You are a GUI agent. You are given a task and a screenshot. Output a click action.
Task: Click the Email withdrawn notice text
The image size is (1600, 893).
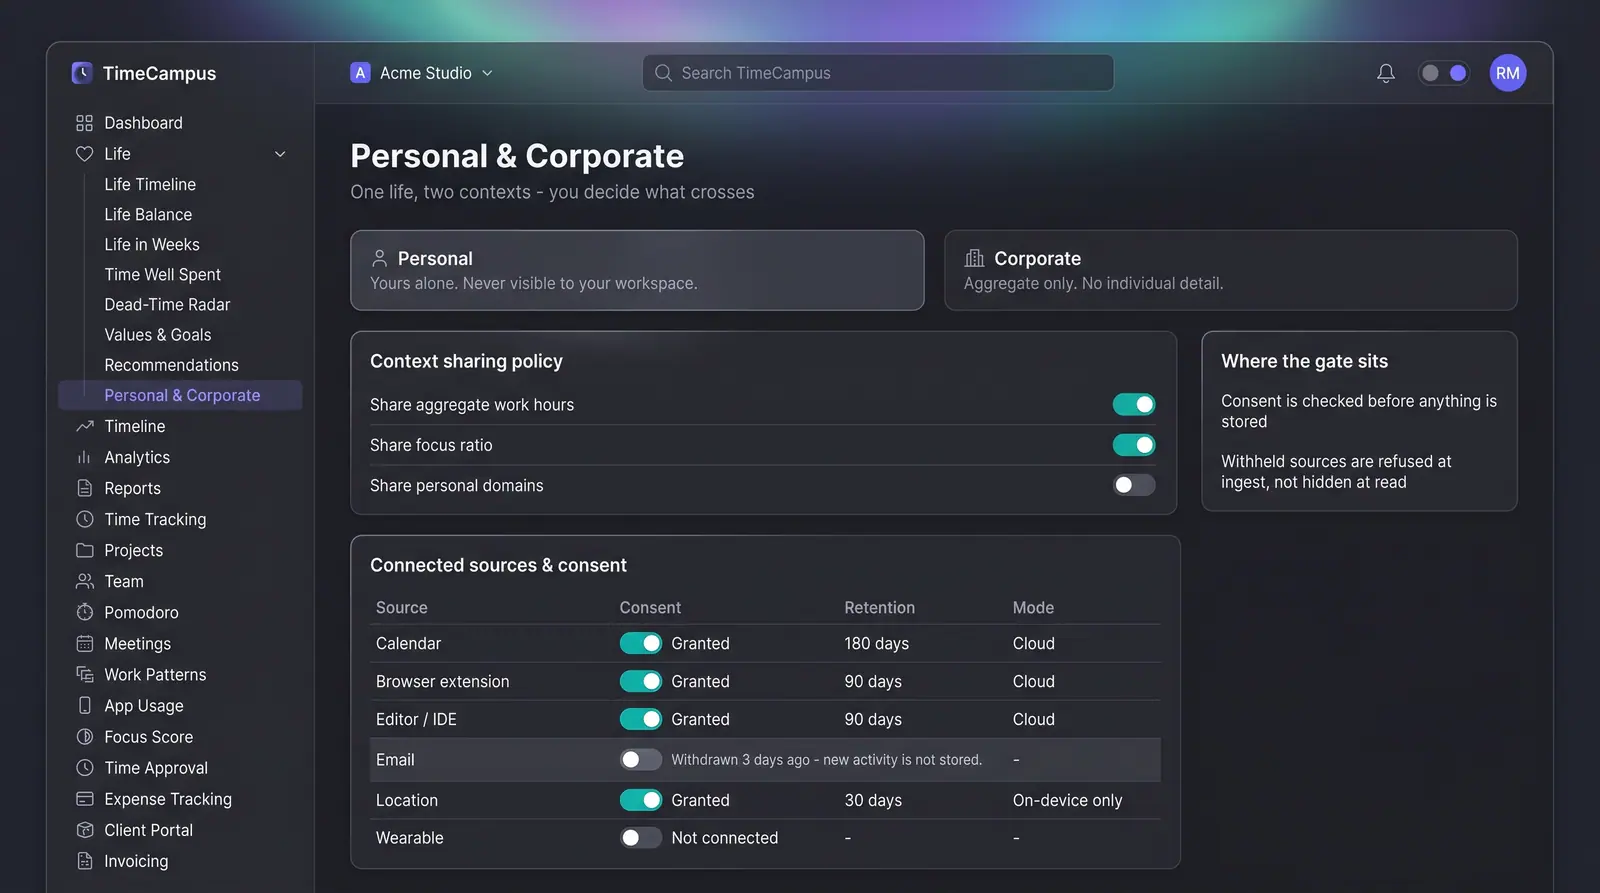pos(826,760)
